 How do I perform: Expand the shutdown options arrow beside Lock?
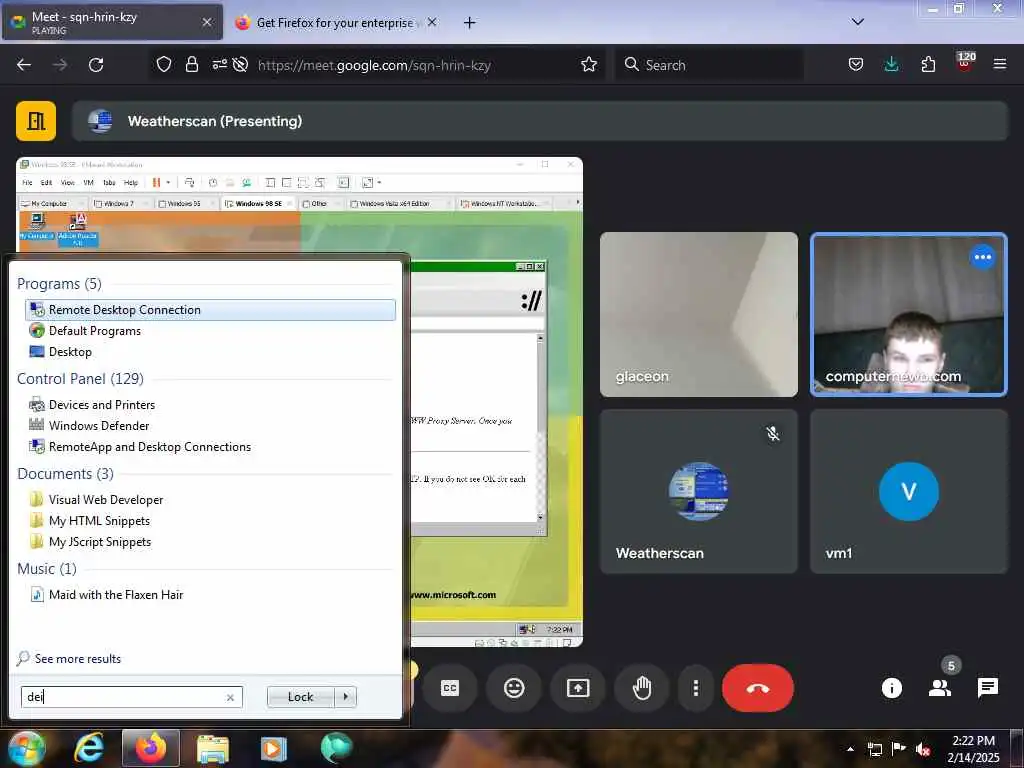coord(346,697)
